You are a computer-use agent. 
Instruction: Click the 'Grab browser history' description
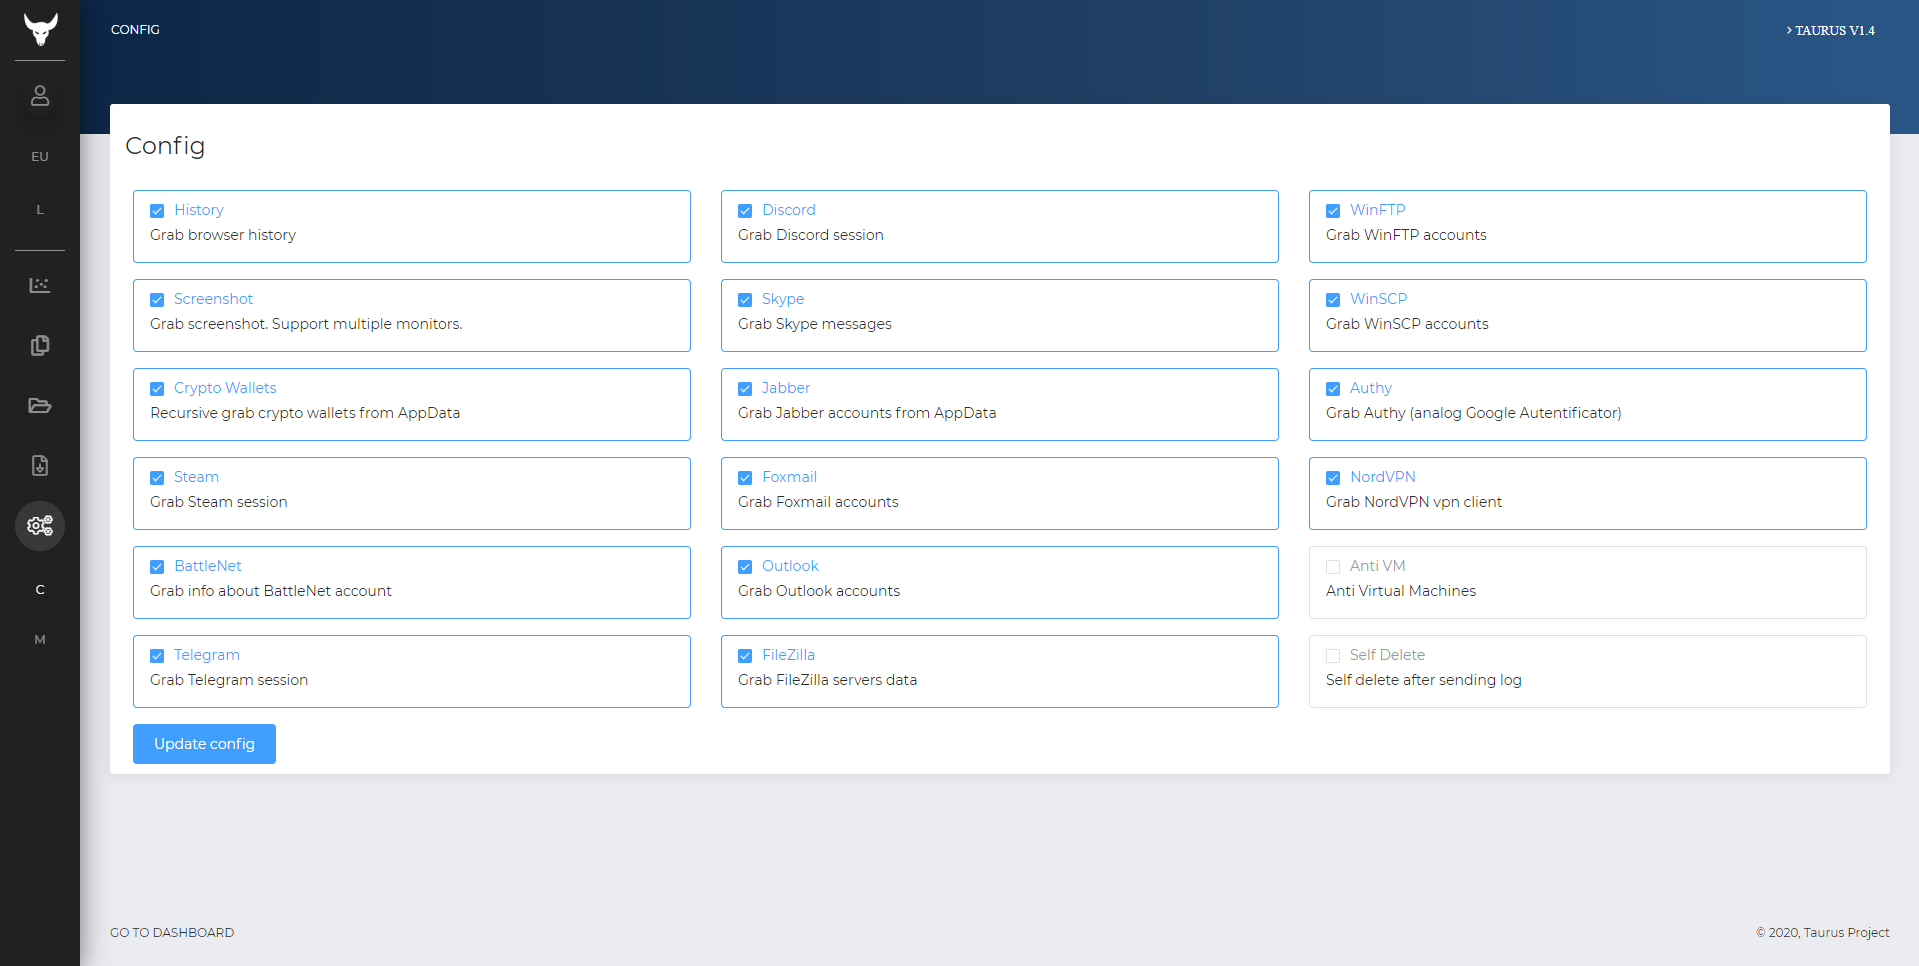click(223, 235)
